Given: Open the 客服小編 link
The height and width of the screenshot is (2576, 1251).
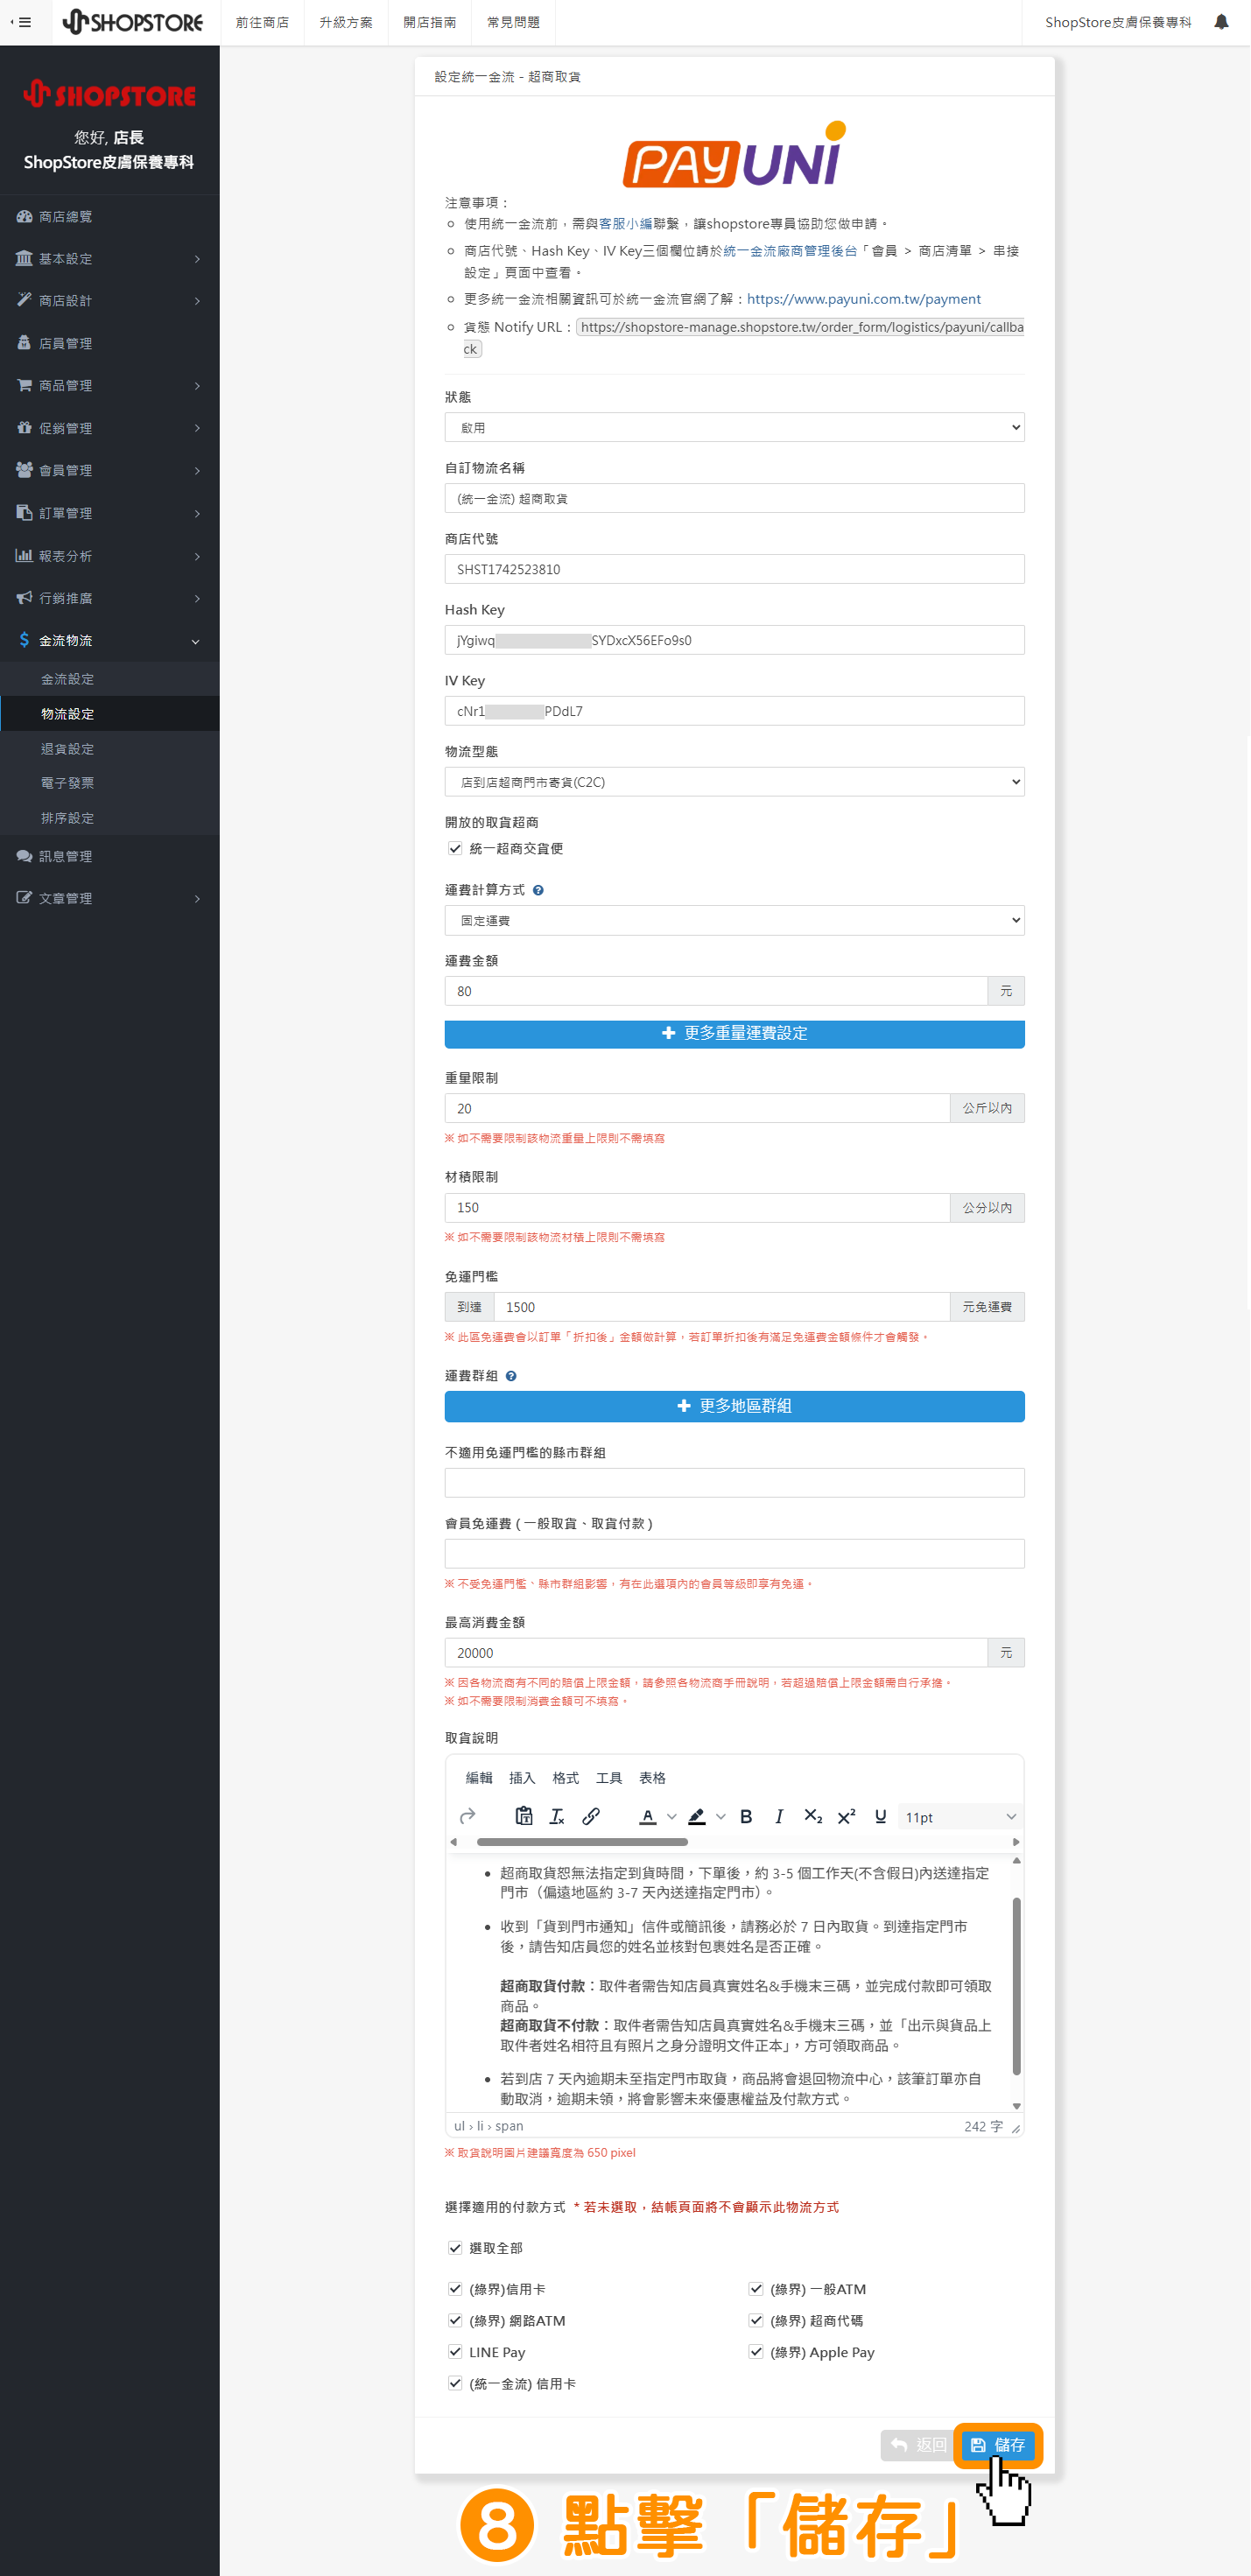Looking at the screenshot, I should point(626,224).
